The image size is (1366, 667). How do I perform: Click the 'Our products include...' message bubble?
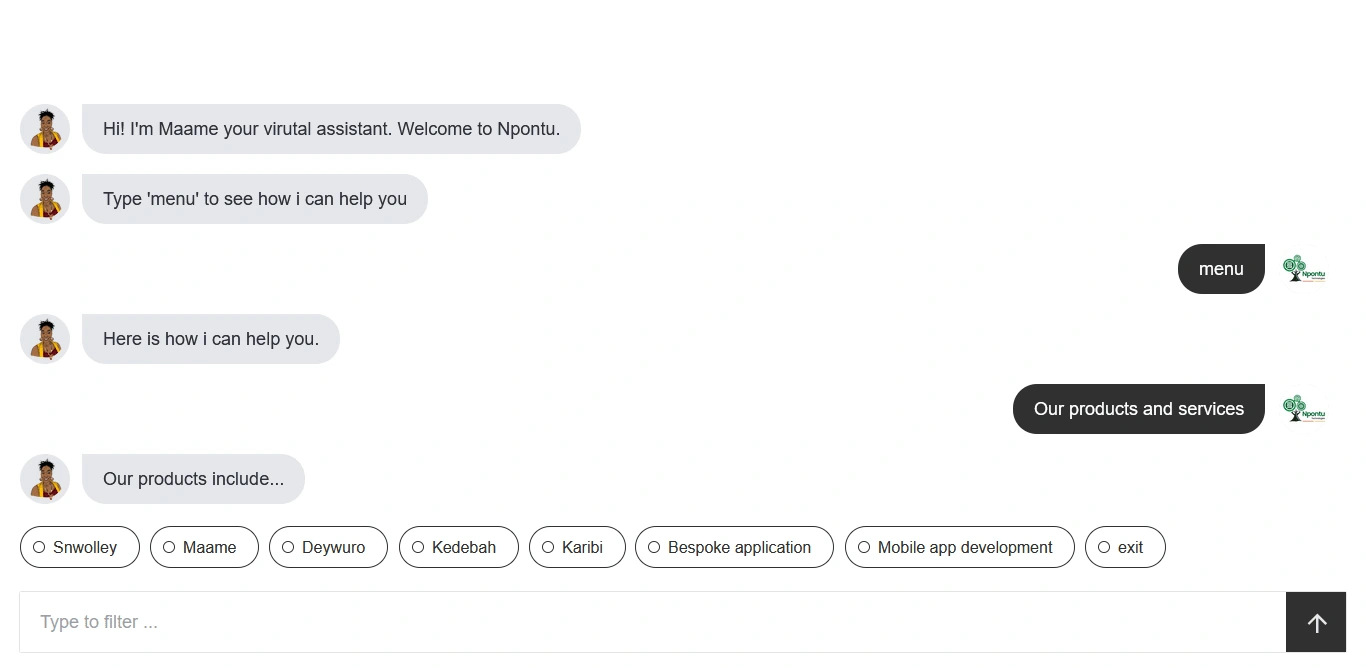(x=193, y=479)
